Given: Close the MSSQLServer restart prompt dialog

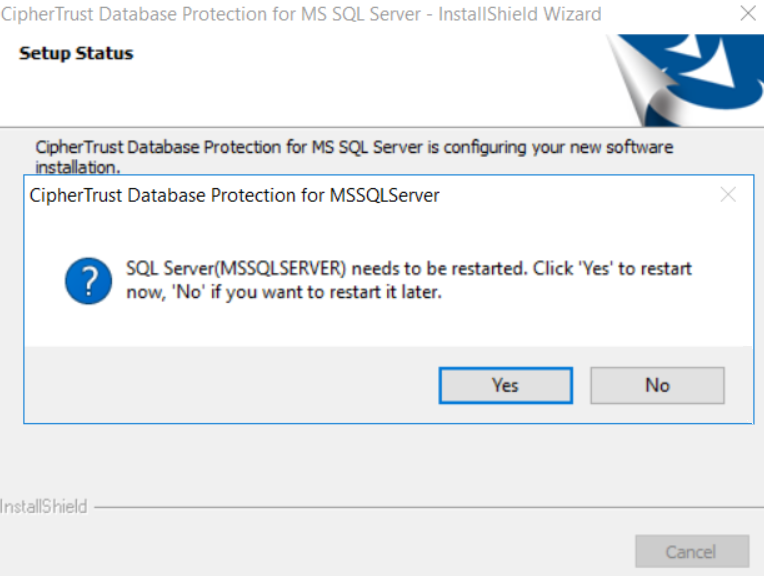Looking at the screenshot, I should point(728,195).
